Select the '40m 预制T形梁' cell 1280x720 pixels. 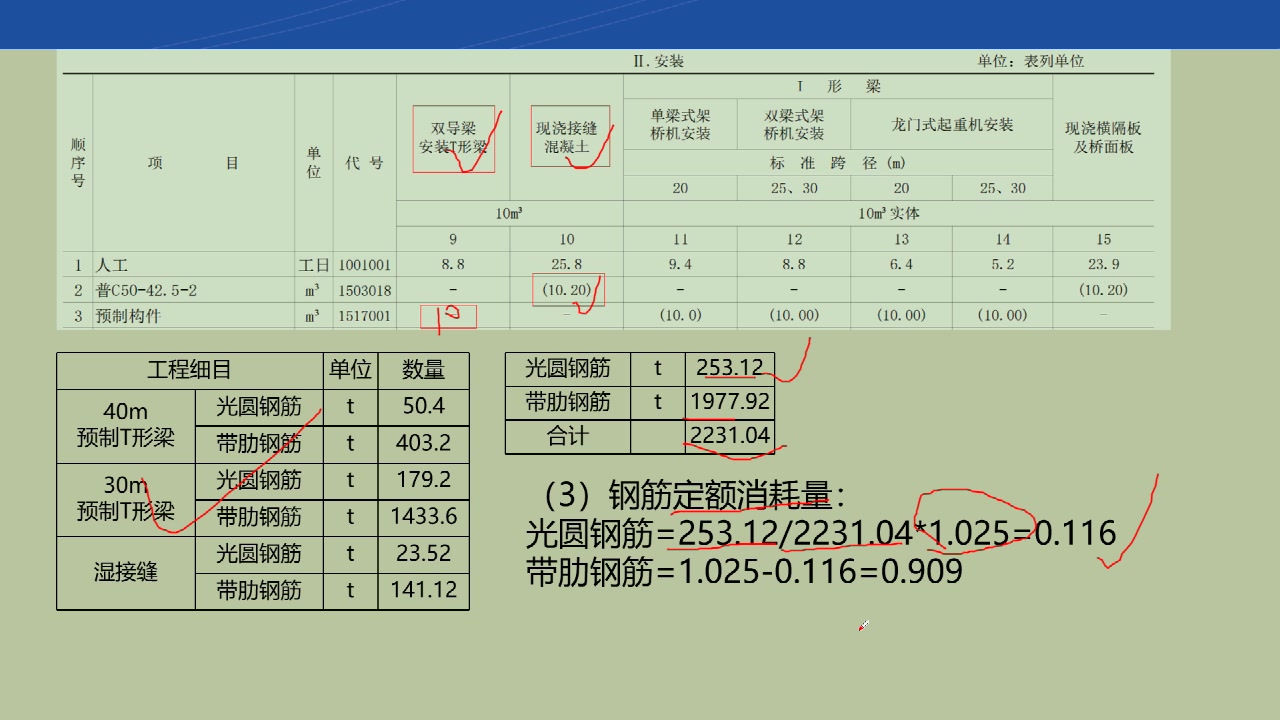(126, 425)
